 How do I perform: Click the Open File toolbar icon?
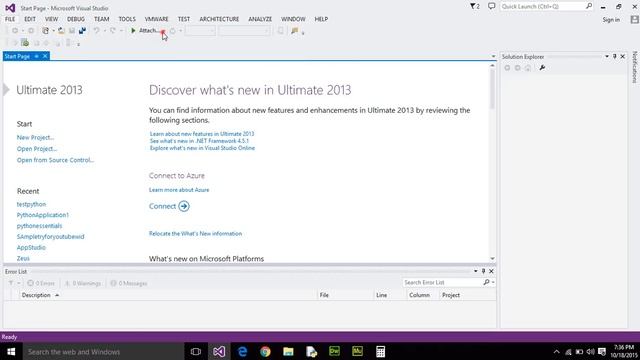[x=61, y=31]
